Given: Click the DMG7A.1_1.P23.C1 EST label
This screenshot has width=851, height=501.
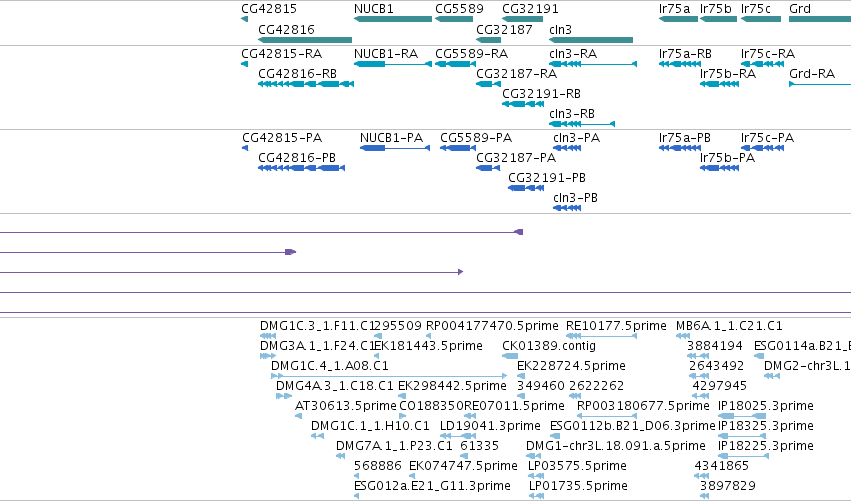Looking at the screenshot, I should [x=394, y=446].
